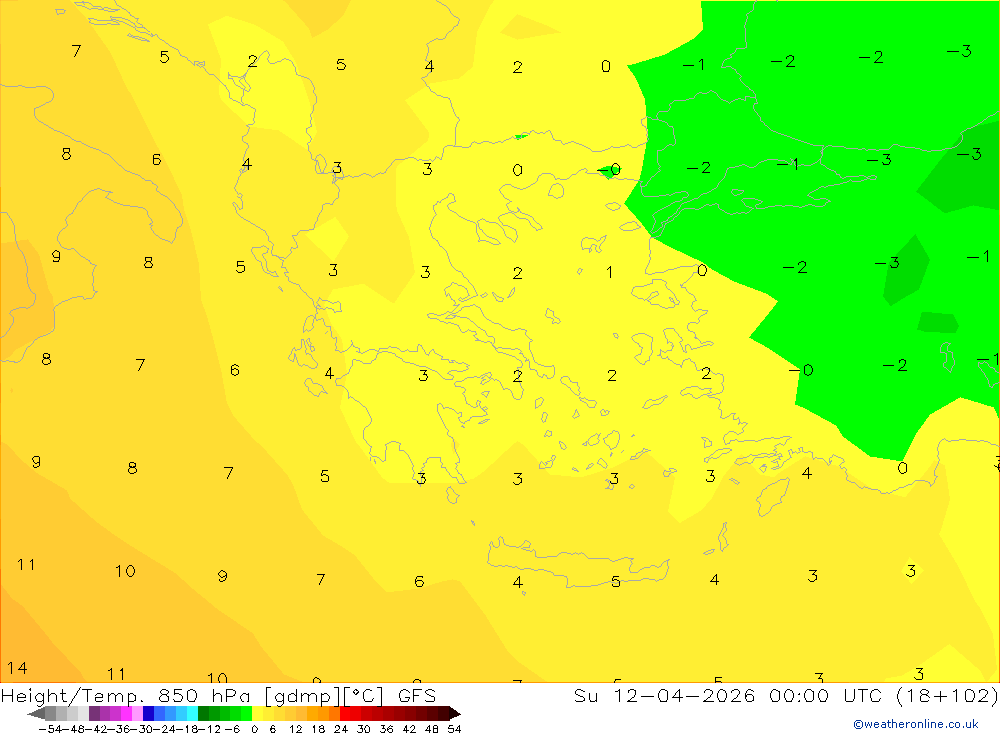Click the legend label '-24'
This screenshot has width=1000, height=733.
tap(165, 729)
